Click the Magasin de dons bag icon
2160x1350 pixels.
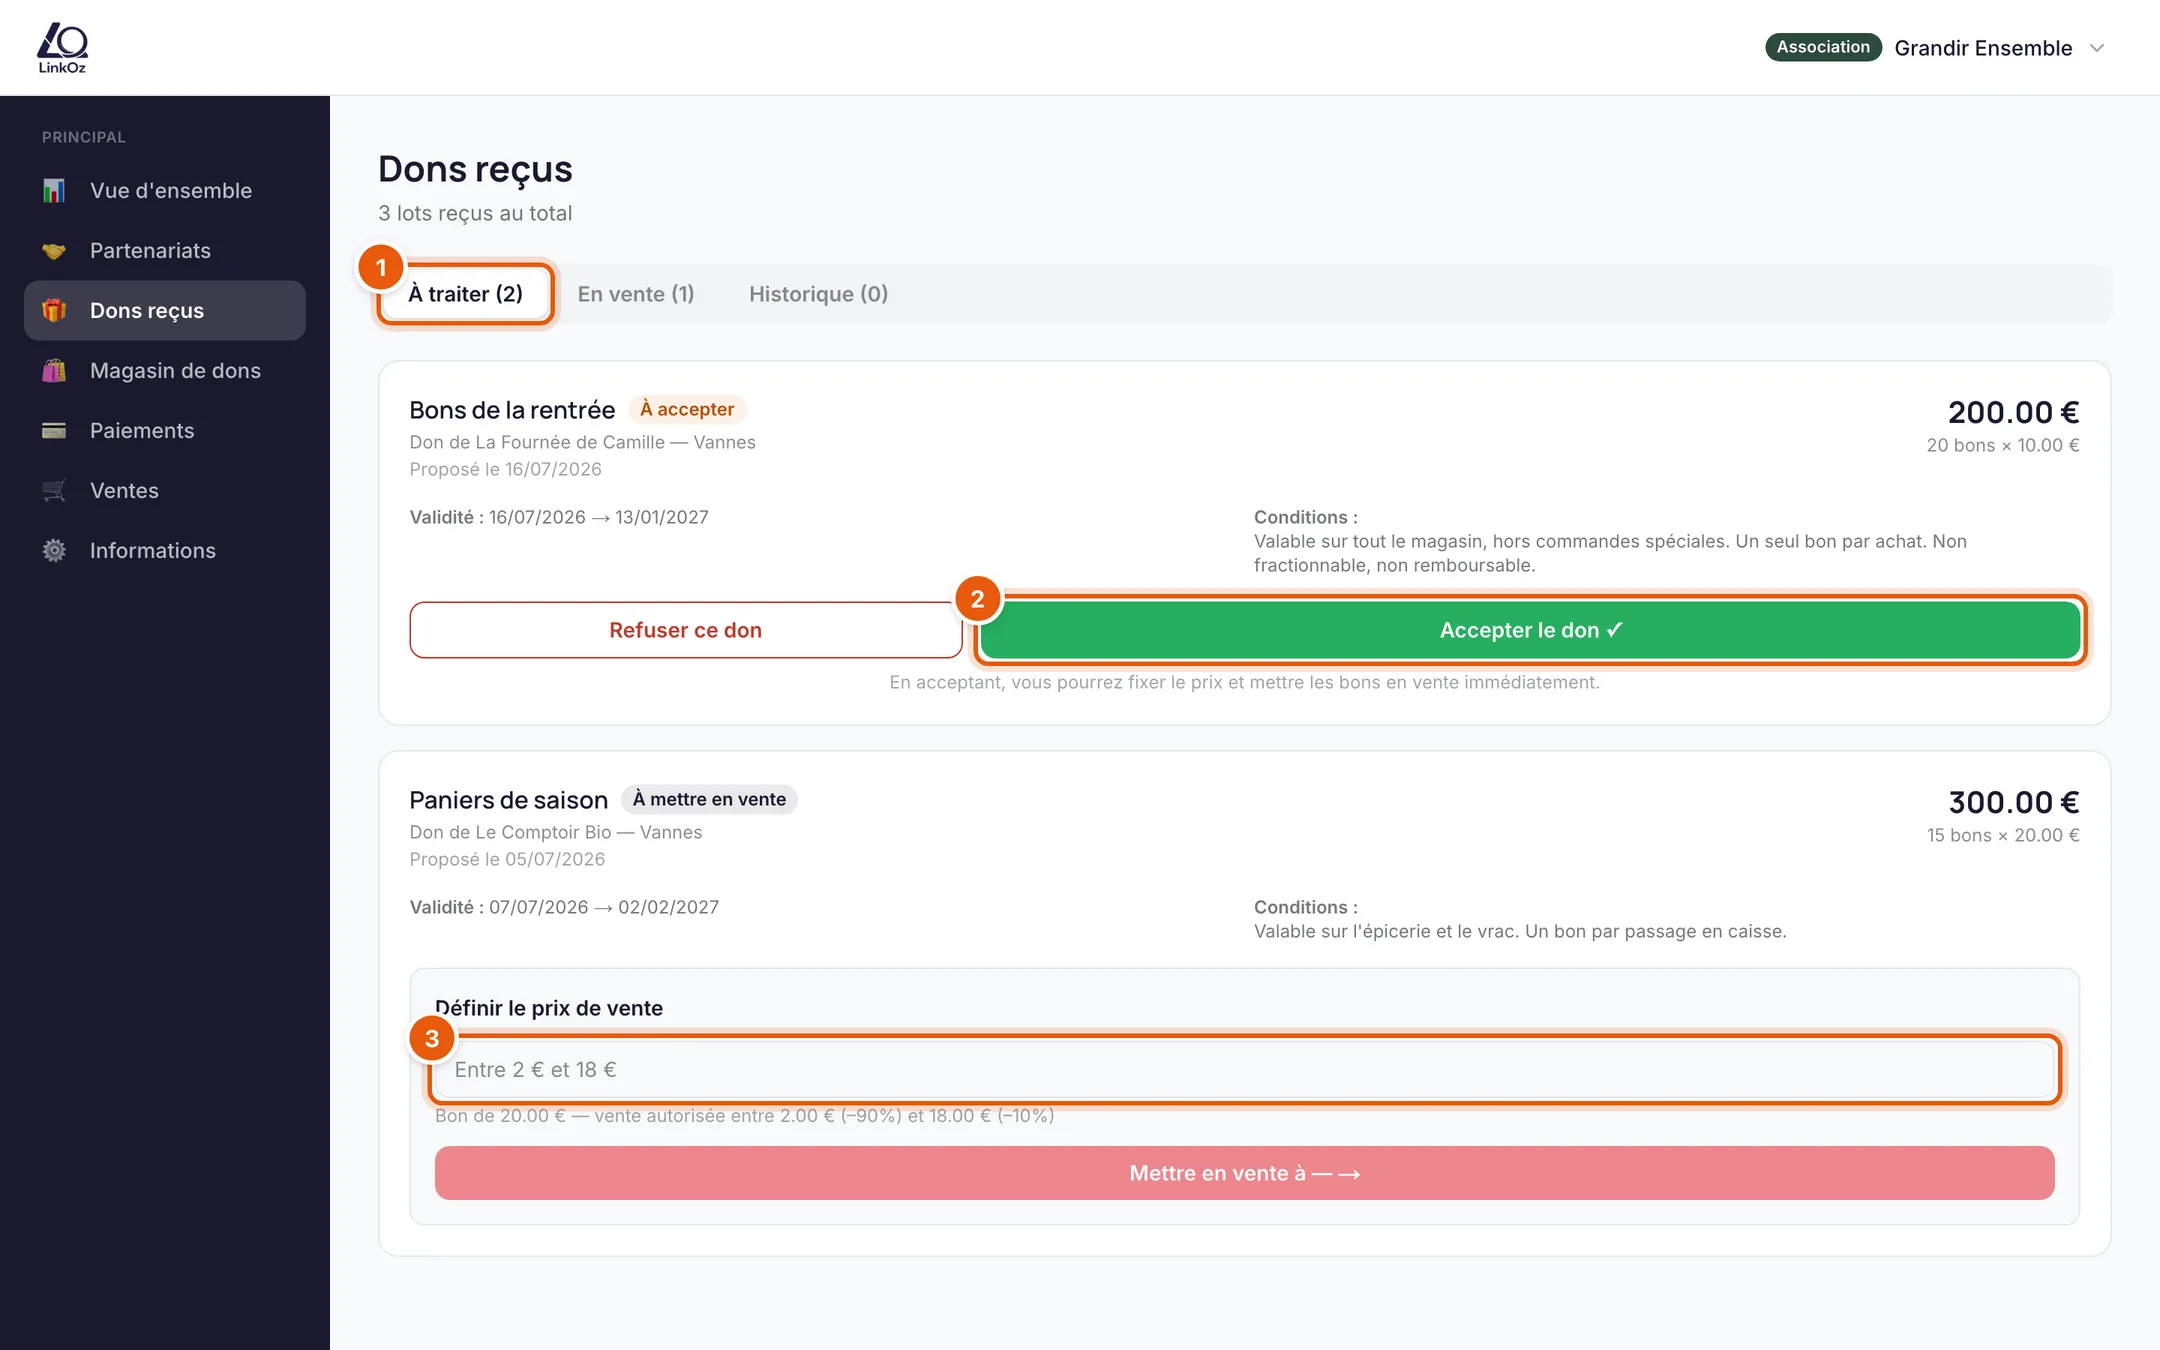click(54, 370)
